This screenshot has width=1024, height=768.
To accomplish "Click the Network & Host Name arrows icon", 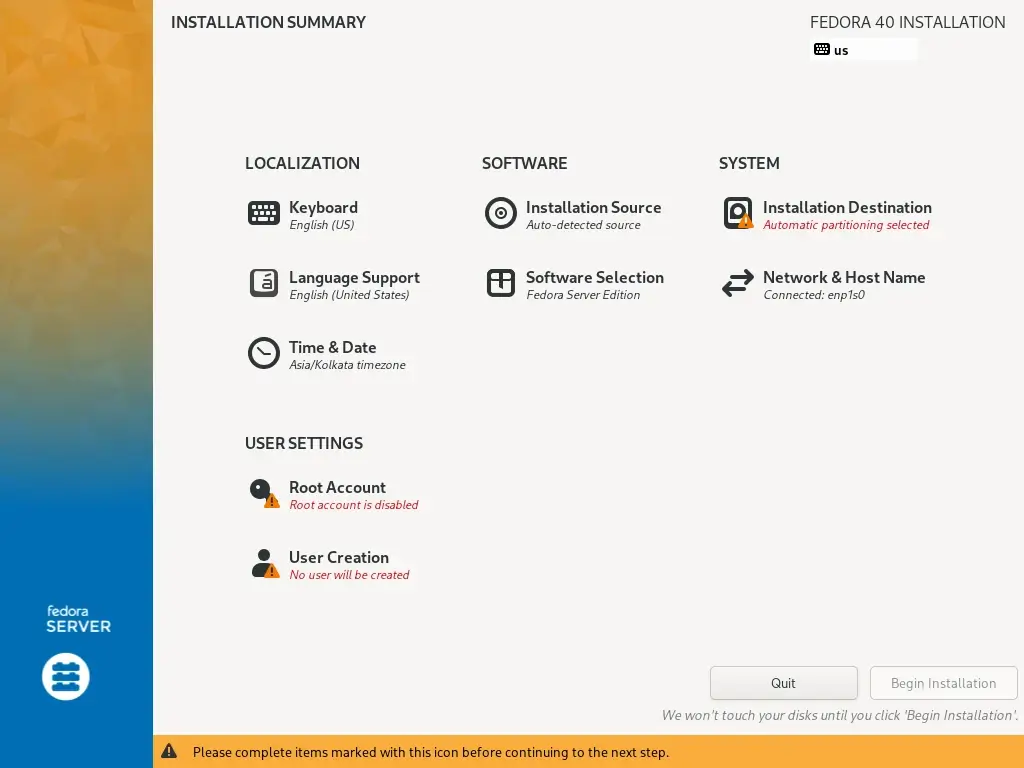I will point(738,283).
